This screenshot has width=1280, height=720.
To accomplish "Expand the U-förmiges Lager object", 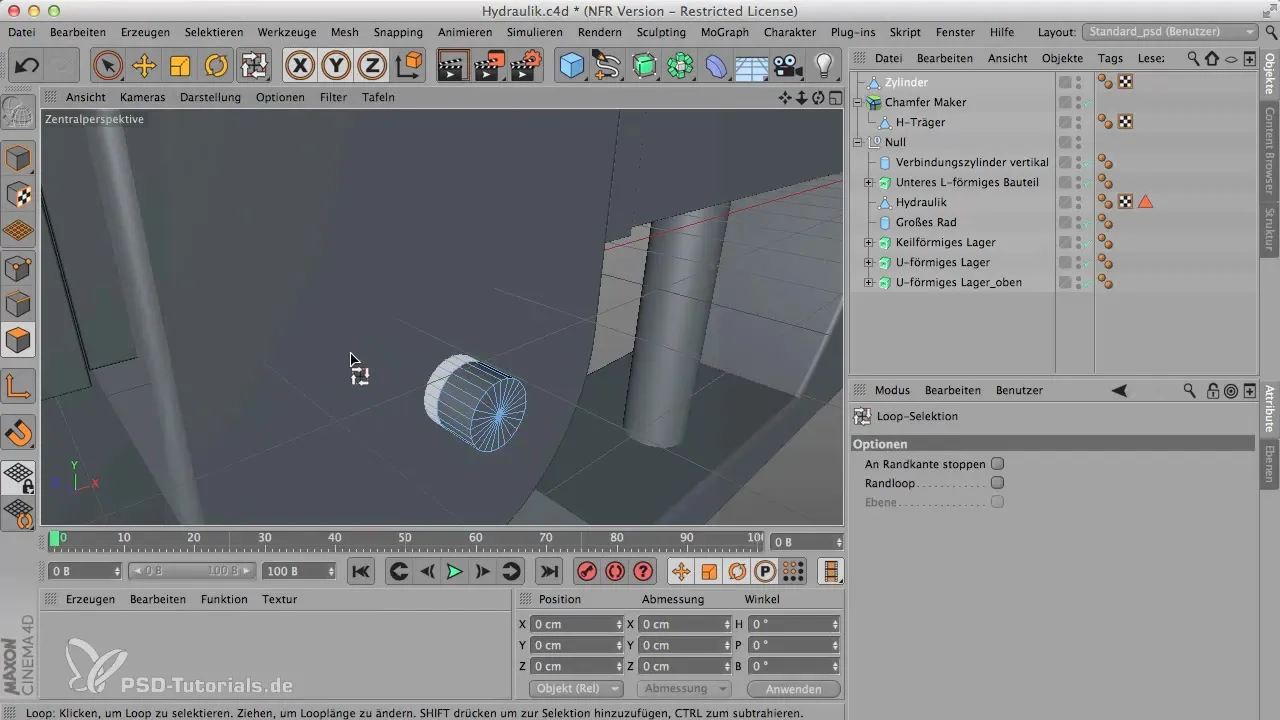I will pos(869,262).
